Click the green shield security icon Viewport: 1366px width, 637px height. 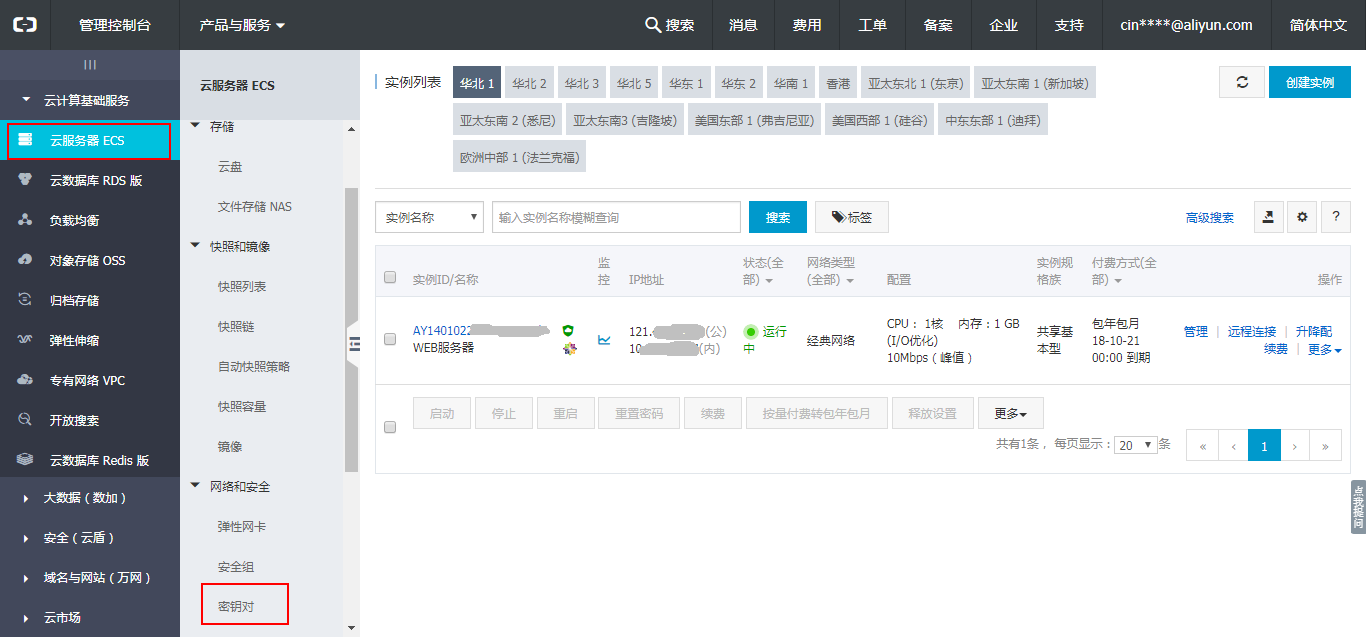tap(568, 330)
